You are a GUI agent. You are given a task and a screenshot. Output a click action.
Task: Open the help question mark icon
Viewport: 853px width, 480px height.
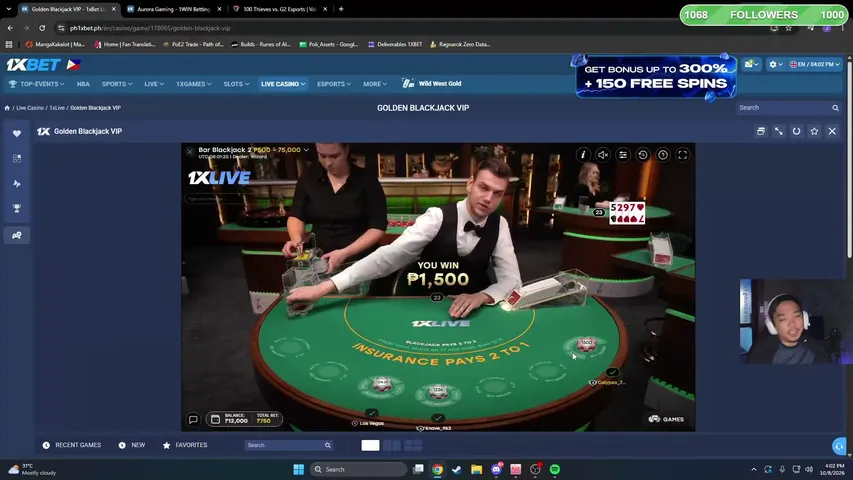click(663, 155)
